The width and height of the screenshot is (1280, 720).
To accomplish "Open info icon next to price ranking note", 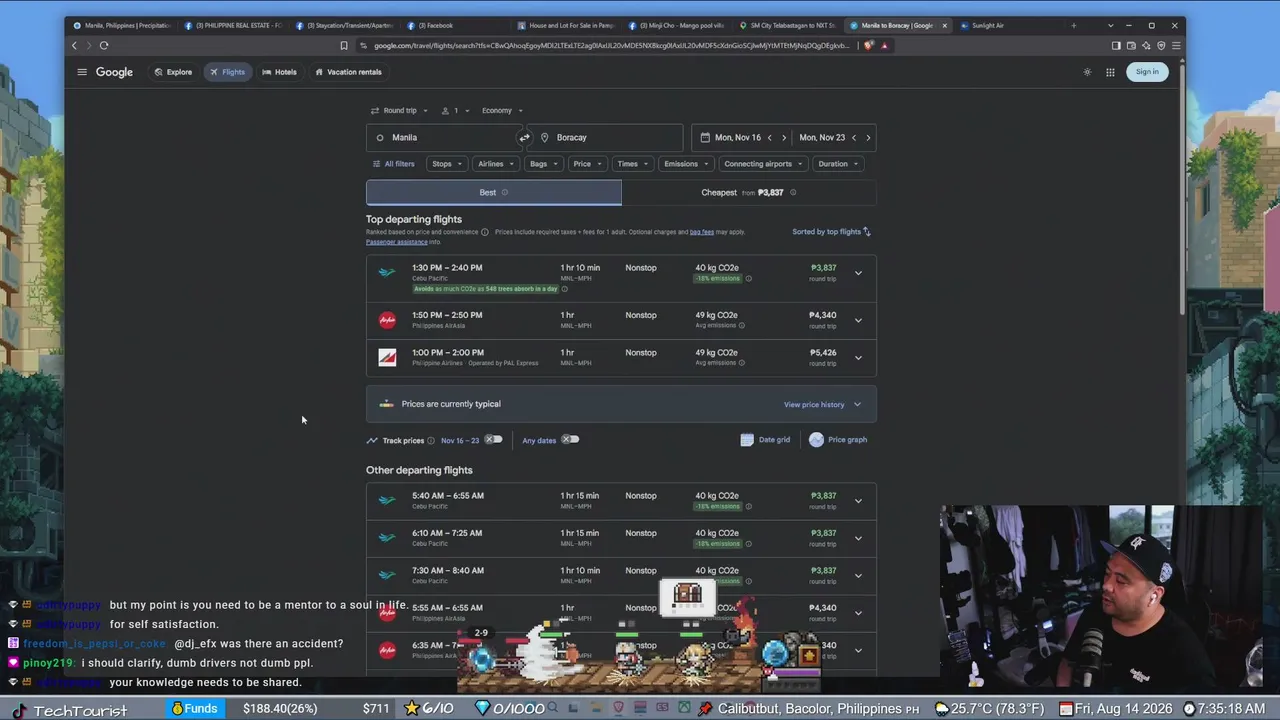I will click(x=485, y=232).
